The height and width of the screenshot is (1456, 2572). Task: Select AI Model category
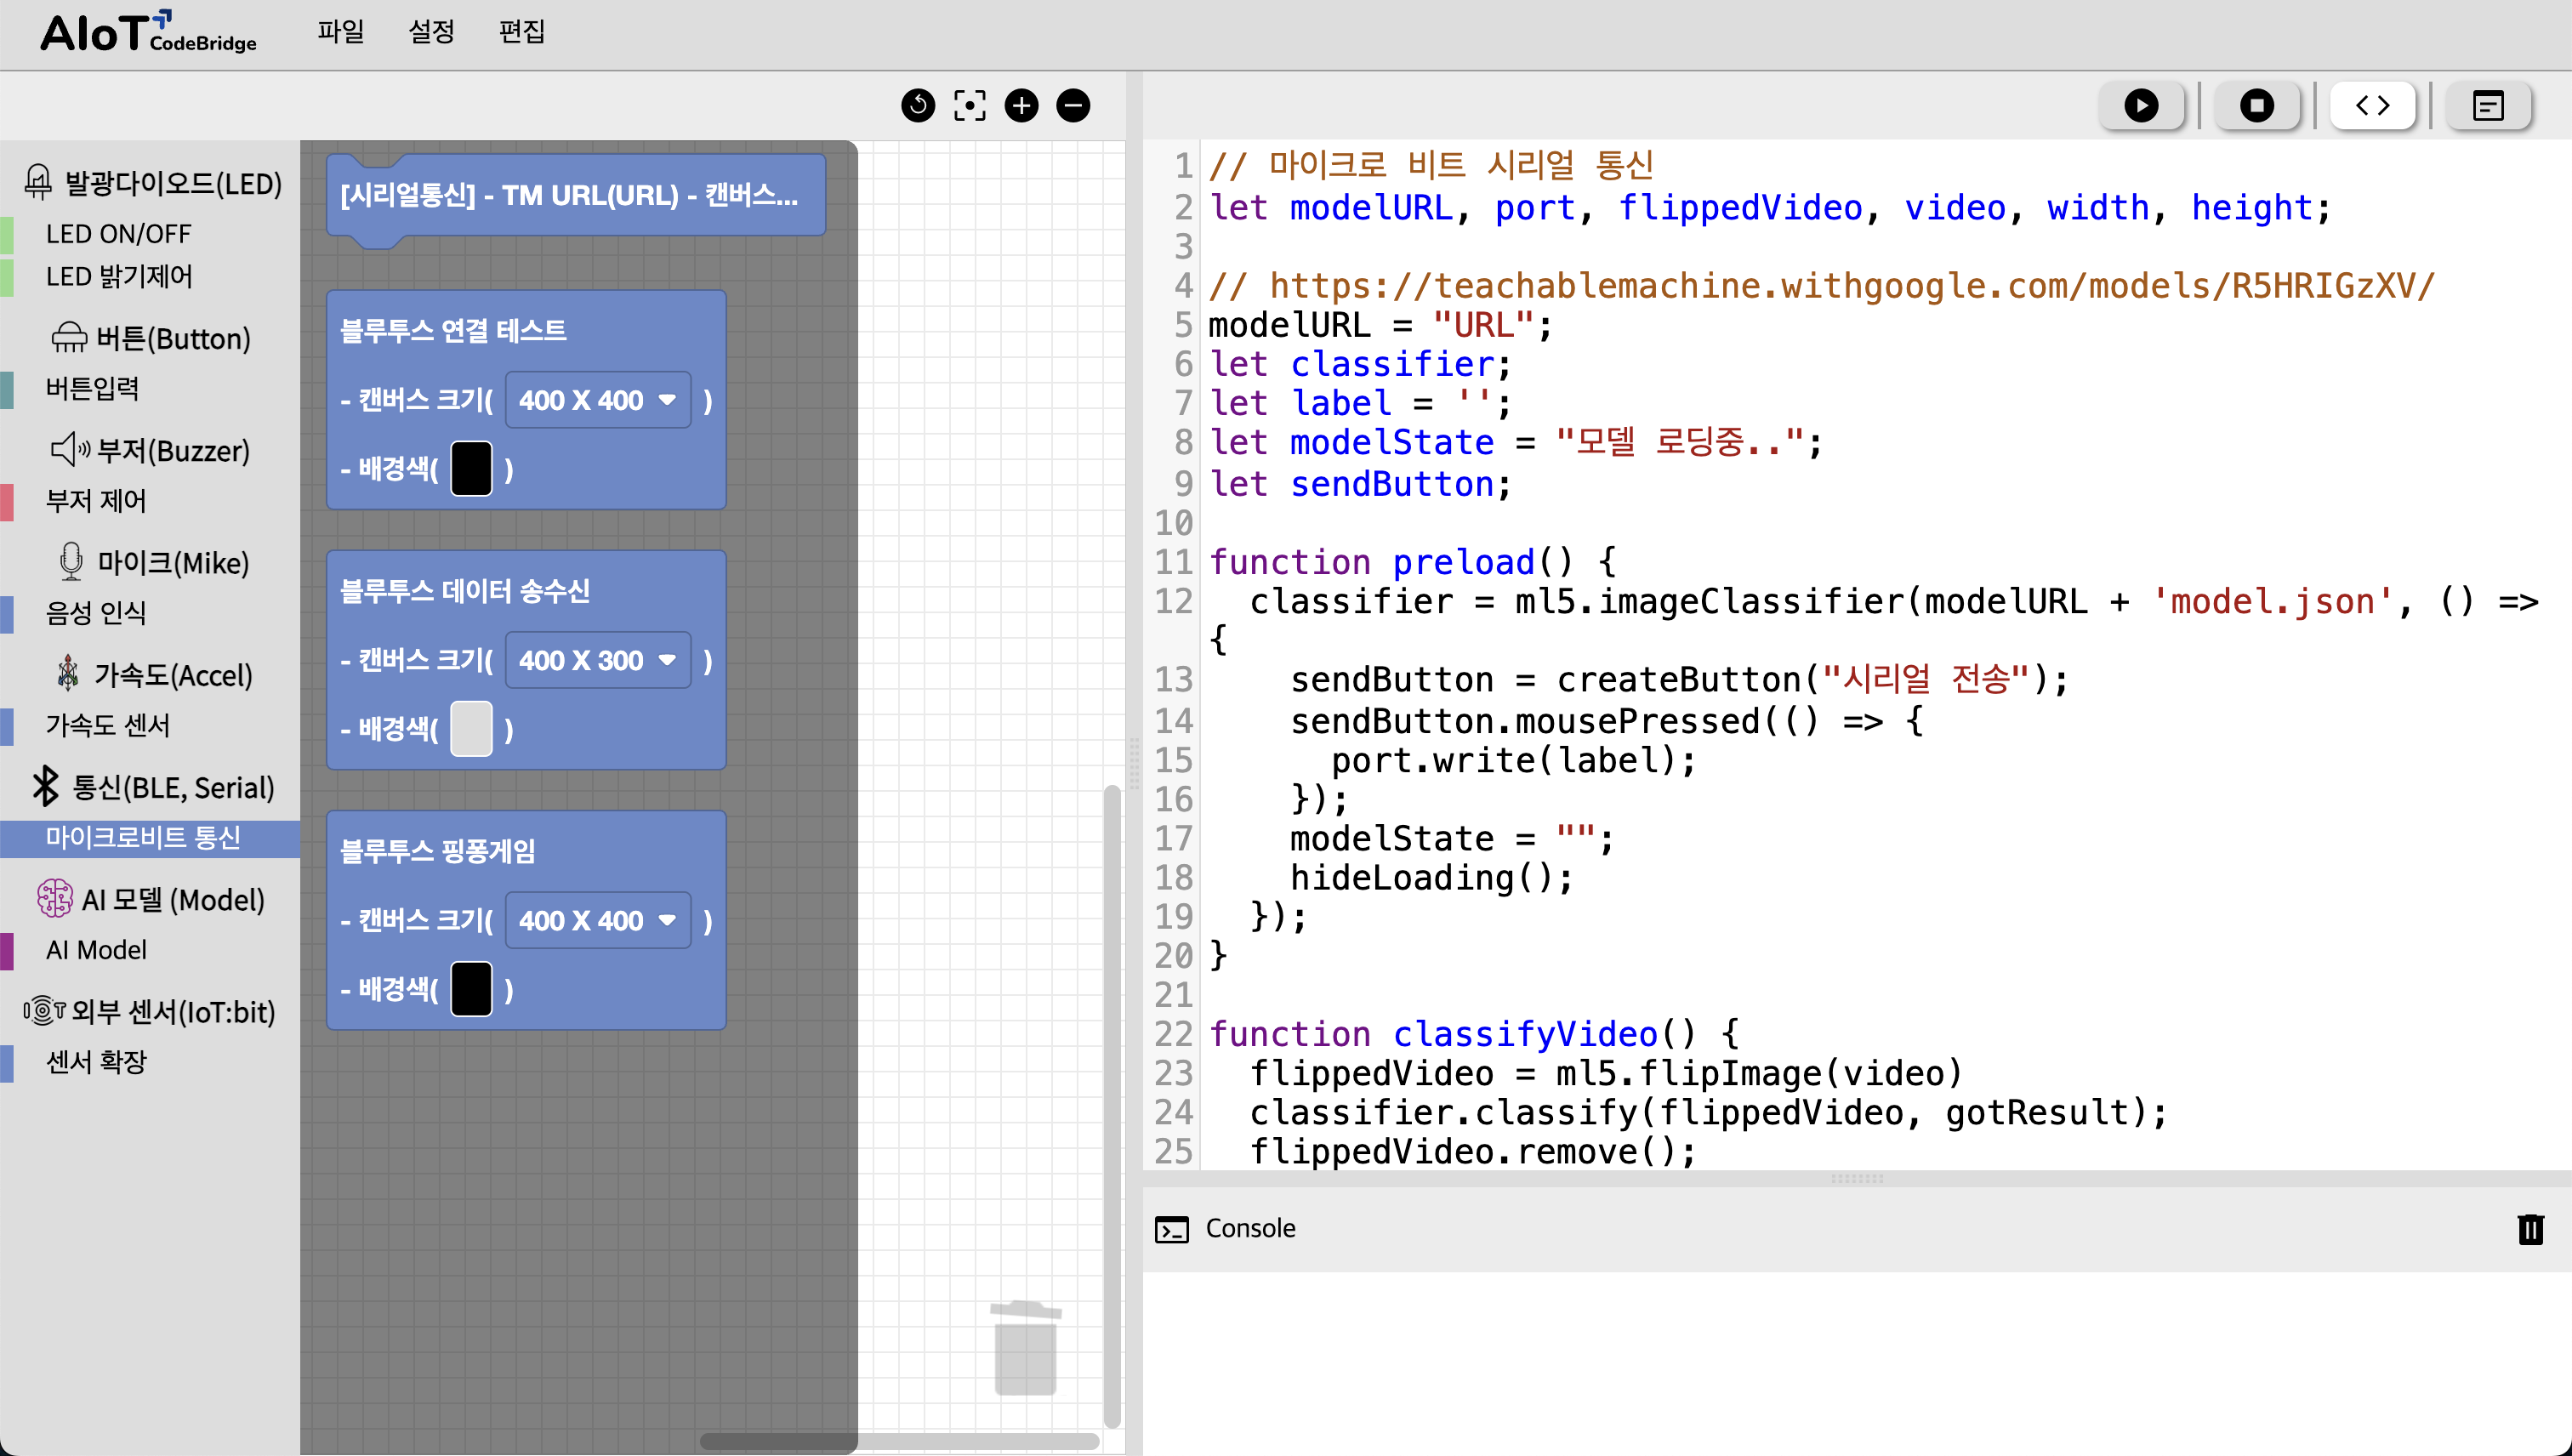pyautogui.click(x=150, y=950)
